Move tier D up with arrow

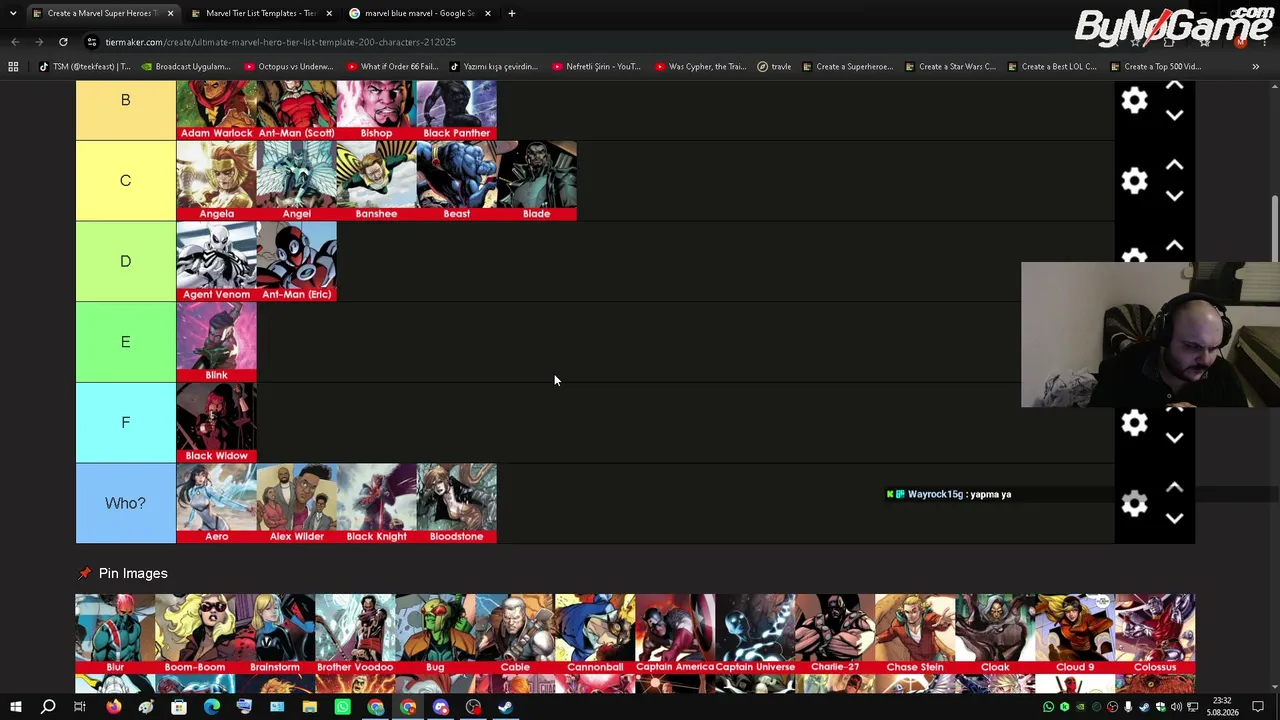point(1175,246)
